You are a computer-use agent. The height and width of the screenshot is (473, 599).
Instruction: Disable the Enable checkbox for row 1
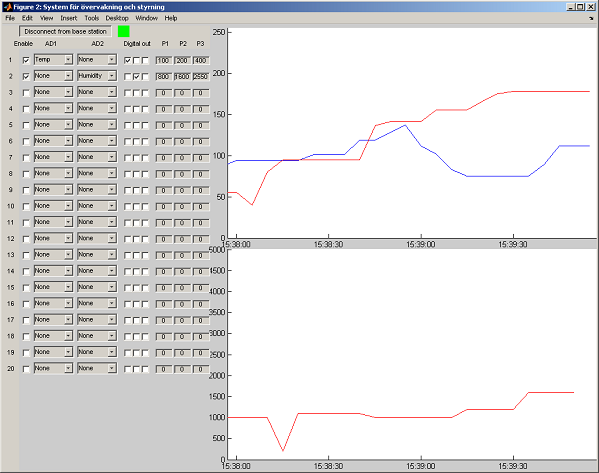point(26,60)
